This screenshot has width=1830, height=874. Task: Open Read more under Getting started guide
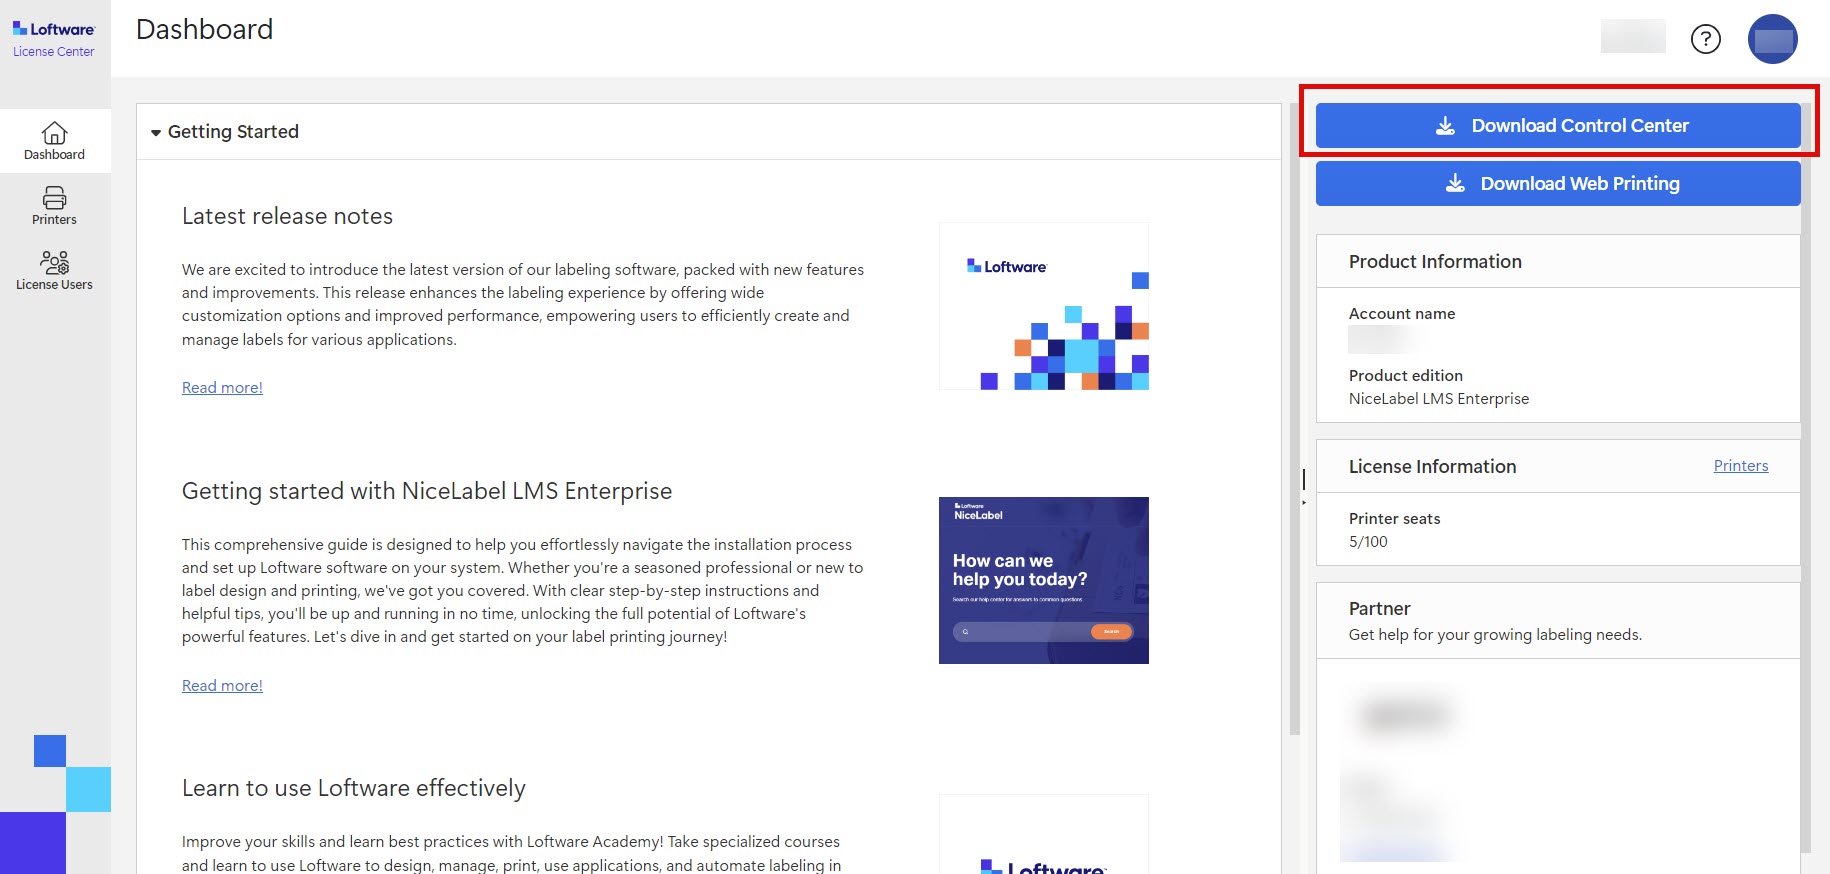222,686
